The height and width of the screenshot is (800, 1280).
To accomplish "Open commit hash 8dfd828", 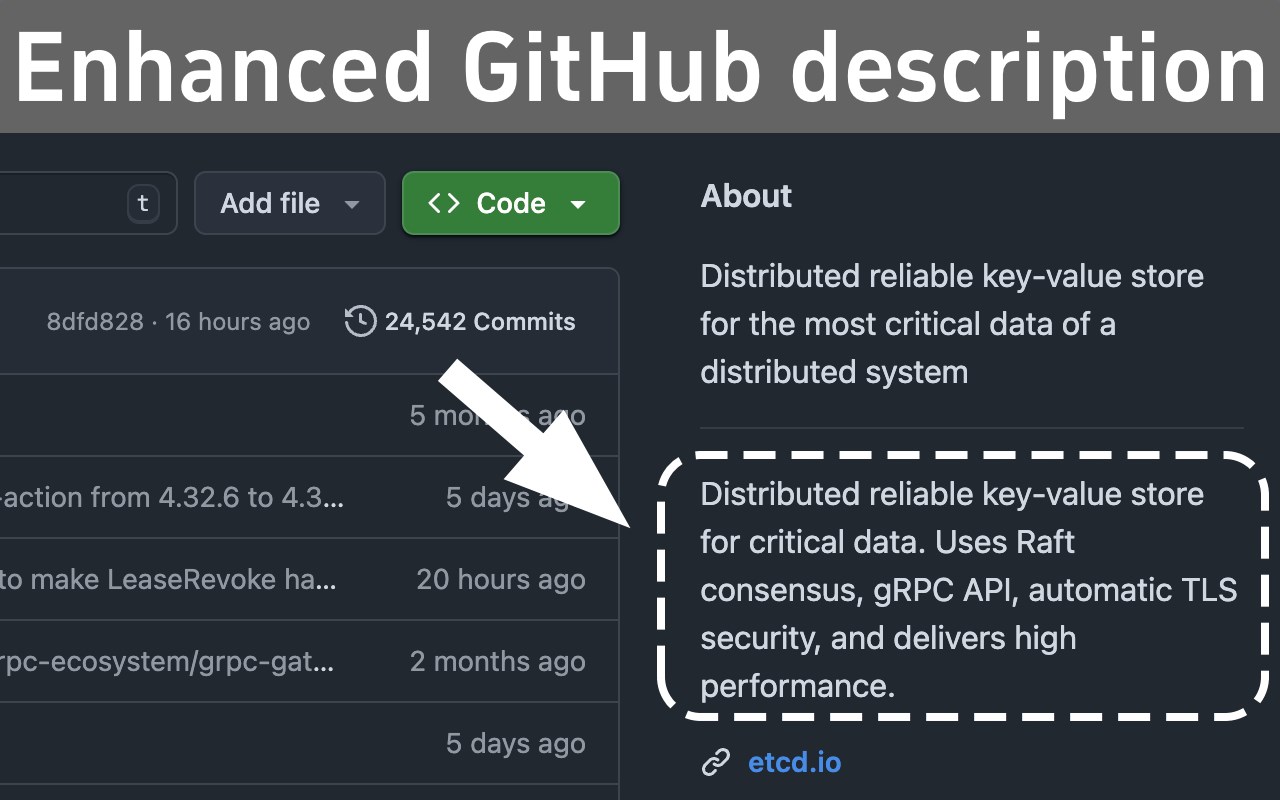I will 95,322.
